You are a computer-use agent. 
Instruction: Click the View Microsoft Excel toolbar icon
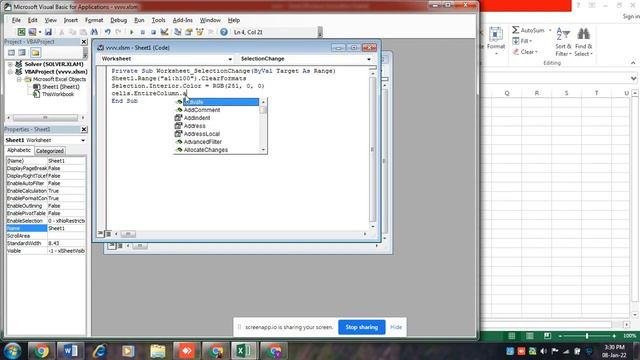[21, 32]
